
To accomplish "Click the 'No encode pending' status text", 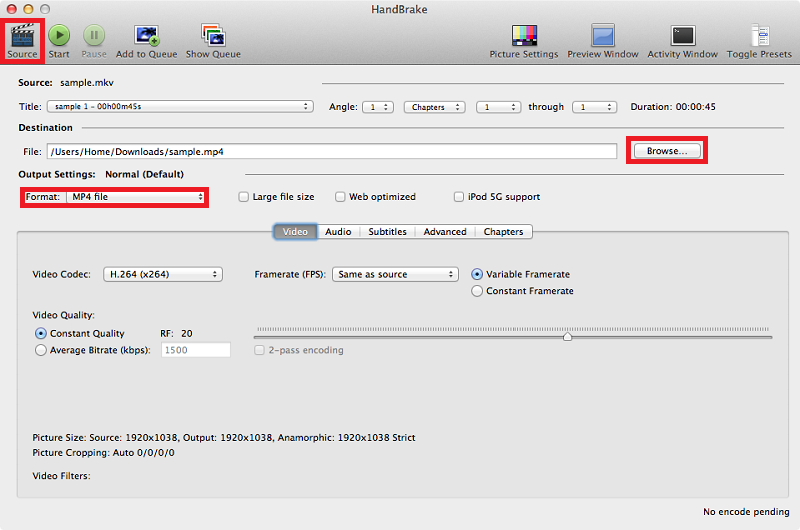I will click(746, 512).
